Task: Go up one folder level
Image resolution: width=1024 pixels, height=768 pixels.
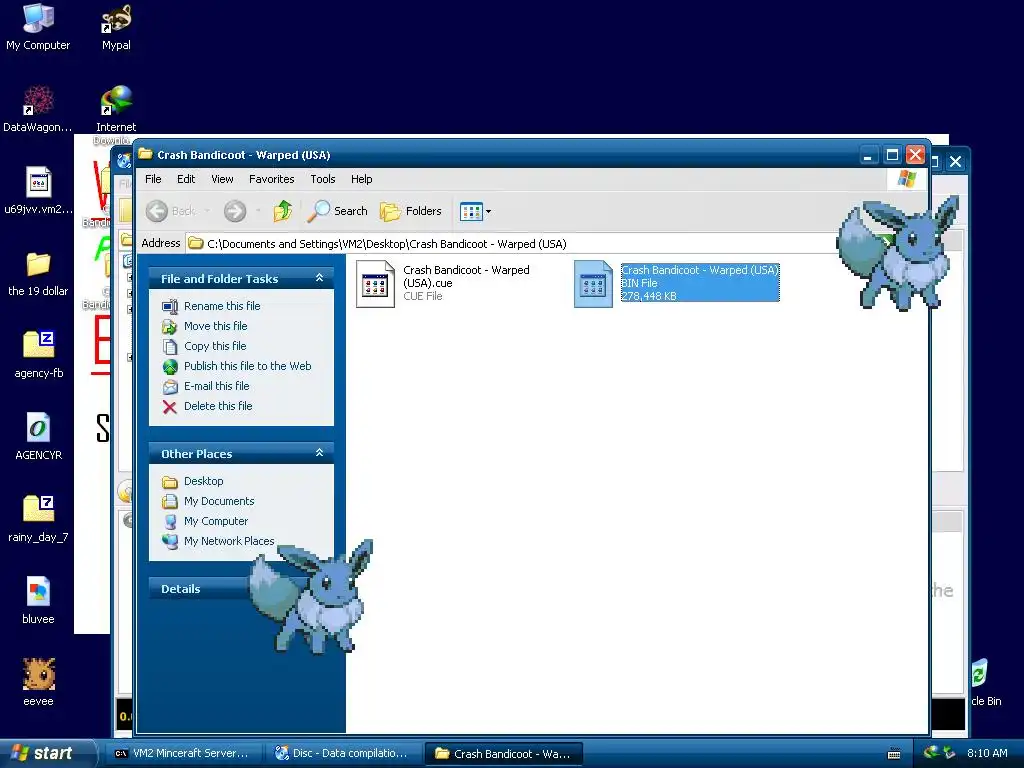Action: click(x=283, y=211)
